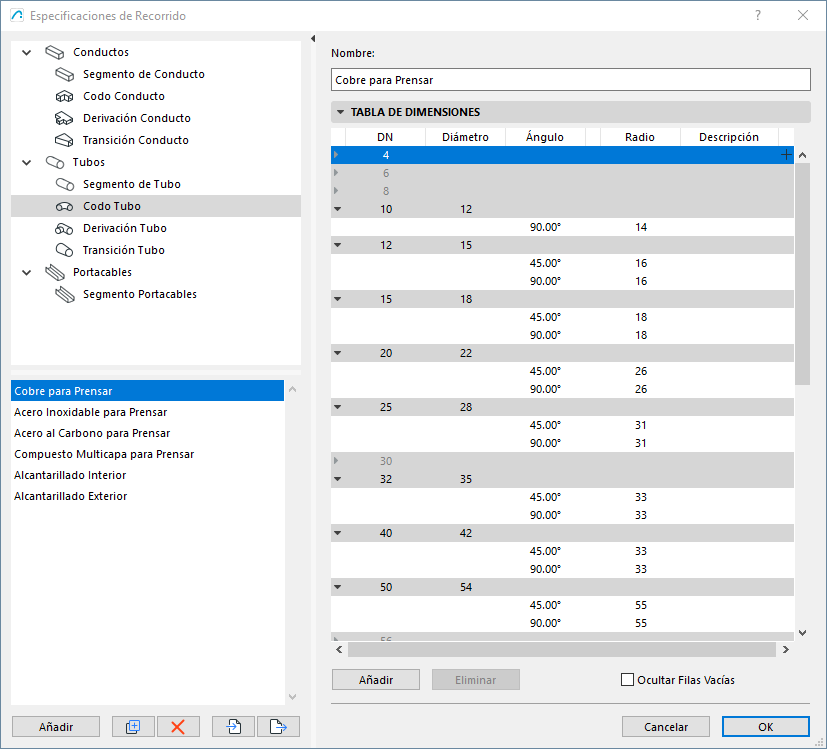Click the duplicate specification icon button
The image size is (827, 749).
pyautogui.click(x=133, y=727)
